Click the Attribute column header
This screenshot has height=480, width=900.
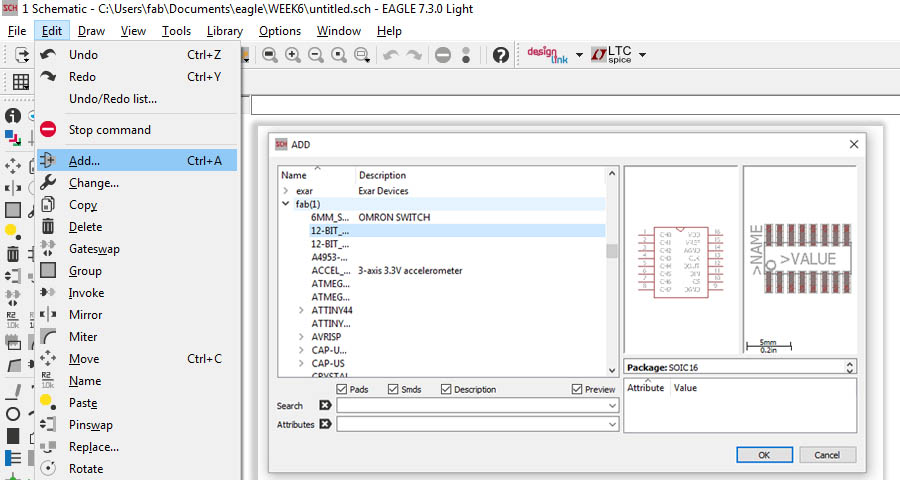pos(646,388)
